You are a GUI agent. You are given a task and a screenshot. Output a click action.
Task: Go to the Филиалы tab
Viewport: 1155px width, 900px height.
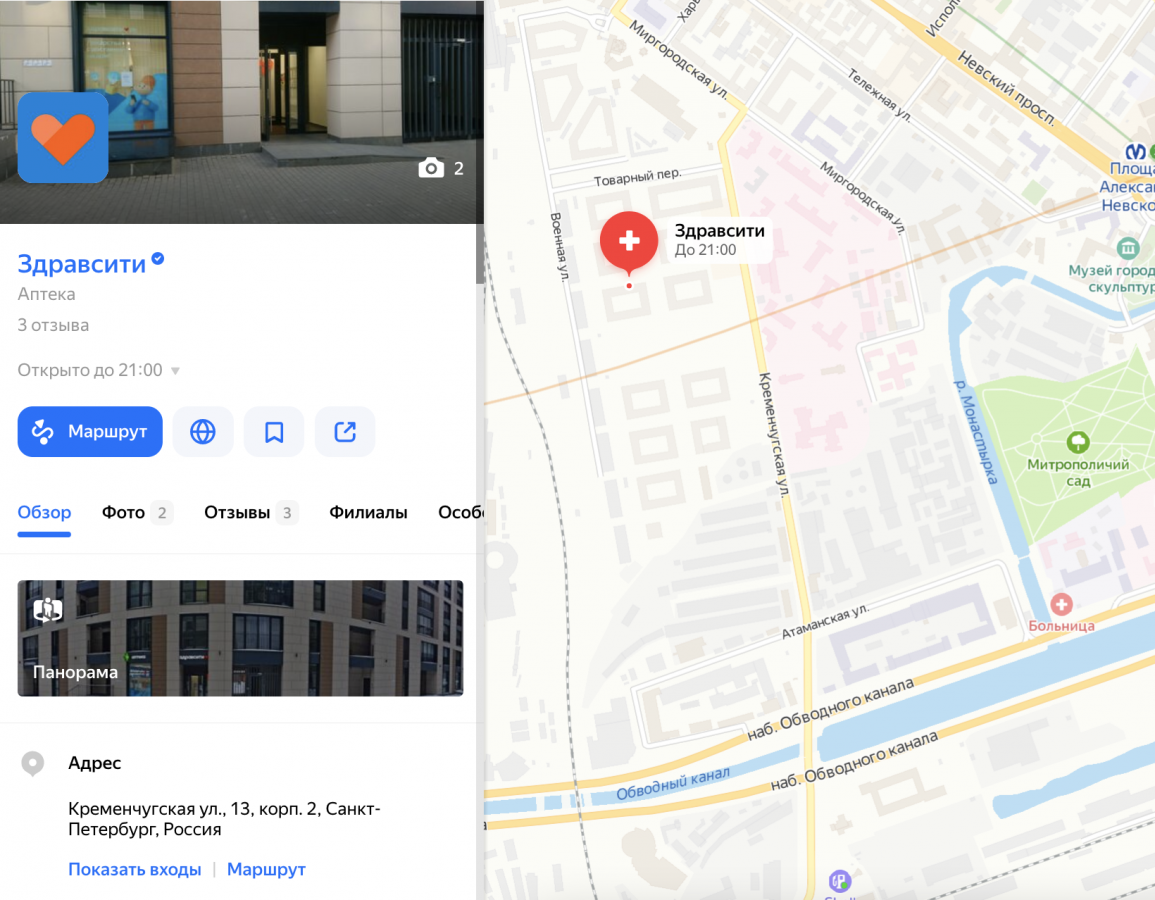(368, 513)
